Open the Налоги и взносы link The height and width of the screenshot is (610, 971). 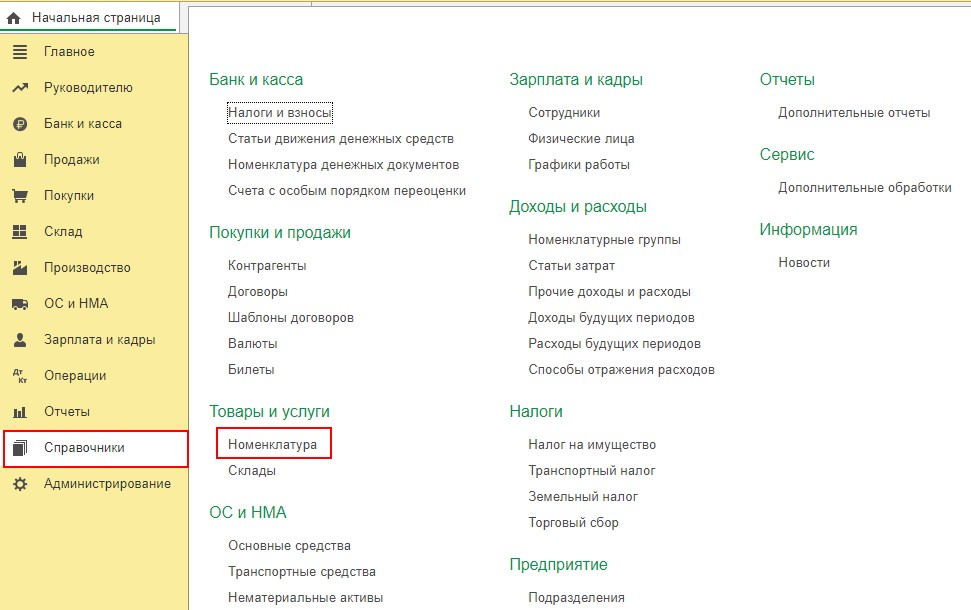pyautogui.click(x=280, y=113)
